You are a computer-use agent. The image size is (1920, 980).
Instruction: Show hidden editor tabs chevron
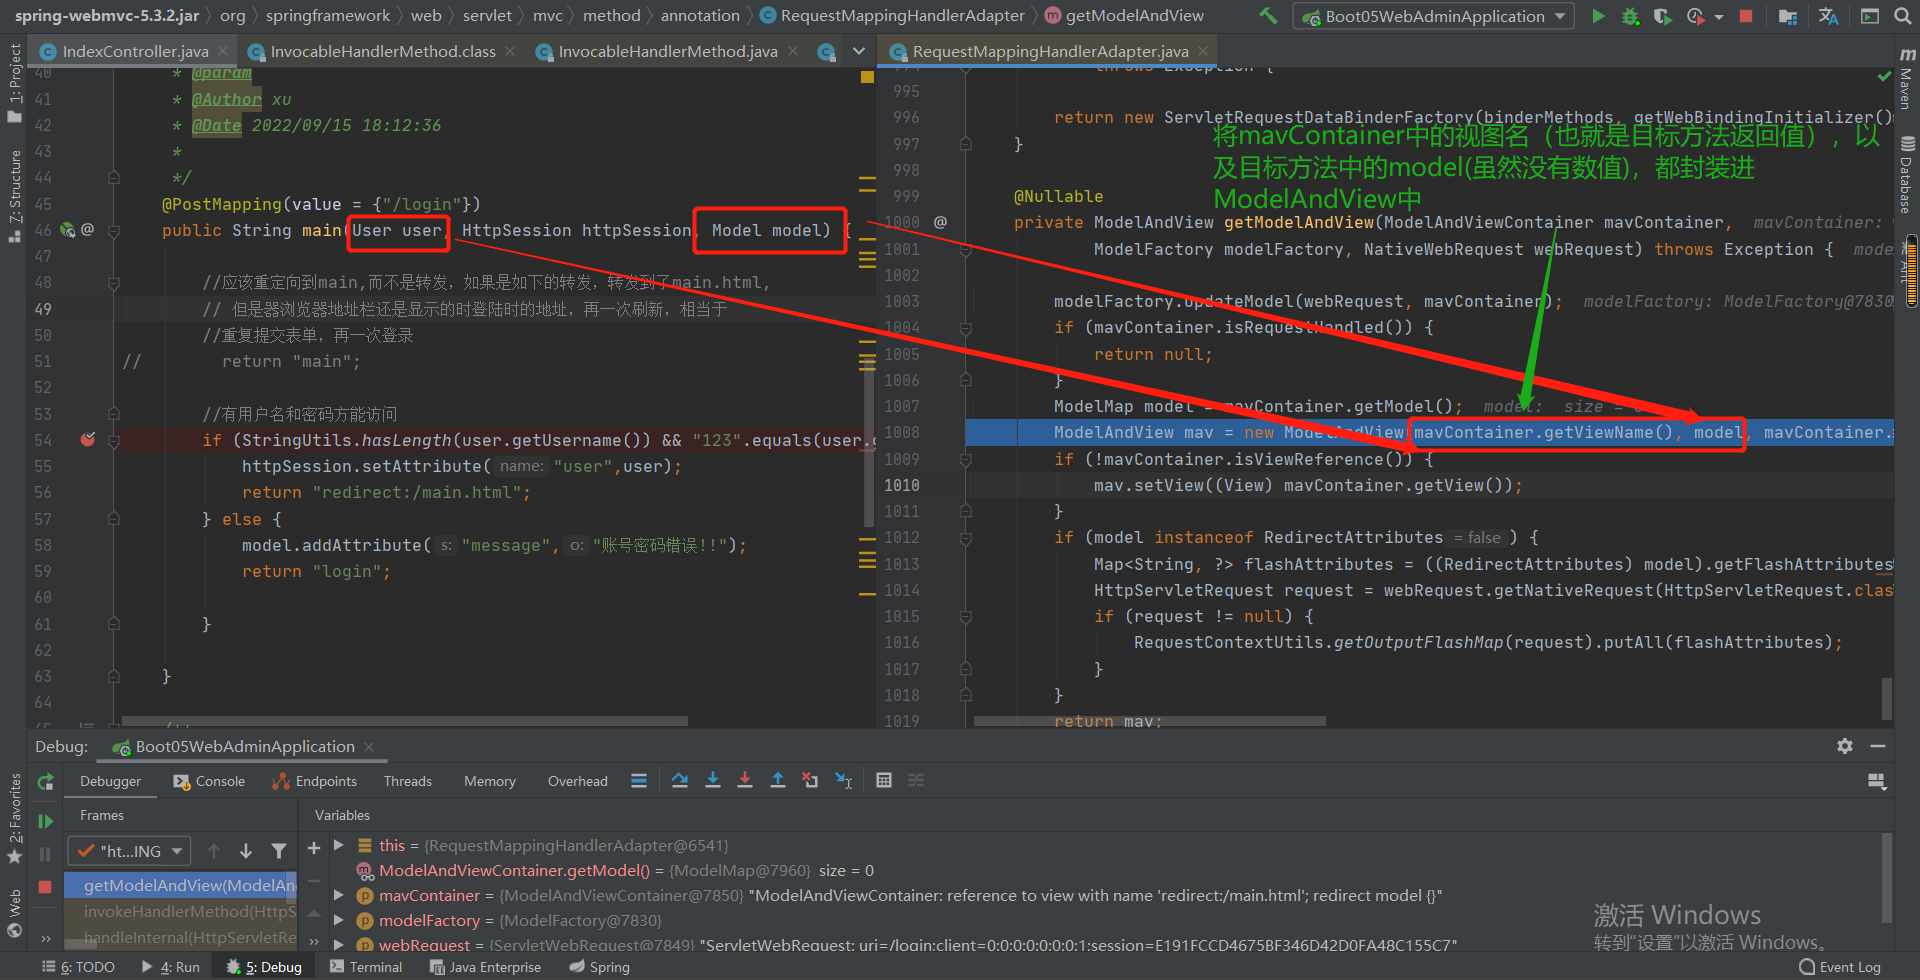coord(858,51)
